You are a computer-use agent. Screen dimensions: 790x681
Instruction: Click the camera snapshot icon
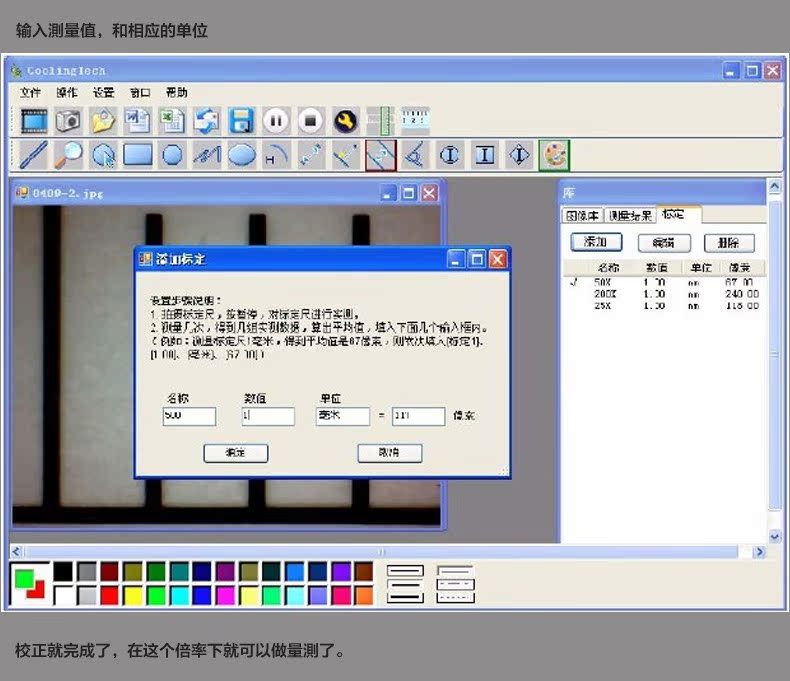coord(68,122)
